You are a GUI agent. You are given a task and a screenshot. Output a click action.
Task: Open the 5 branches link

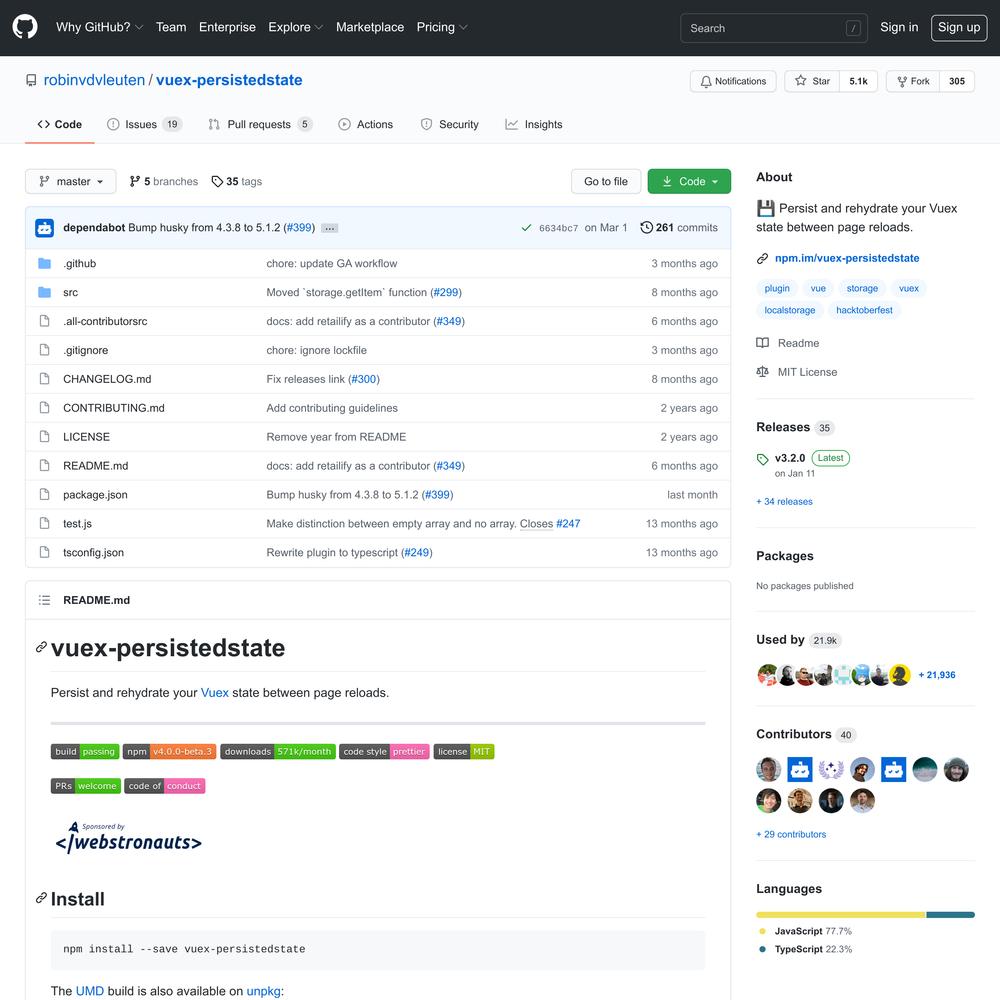click(x=163, y=181)
